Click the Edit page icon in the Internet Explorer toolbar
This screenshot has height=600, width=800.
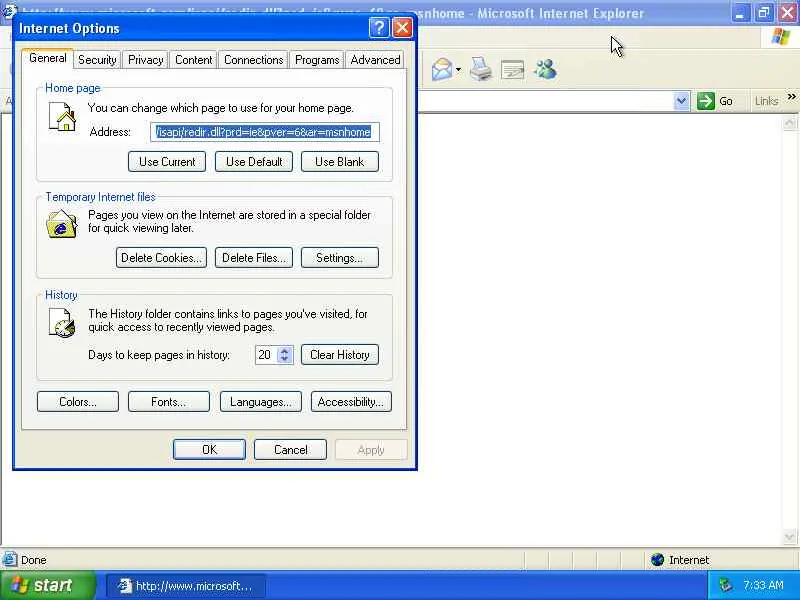[513, 70]
